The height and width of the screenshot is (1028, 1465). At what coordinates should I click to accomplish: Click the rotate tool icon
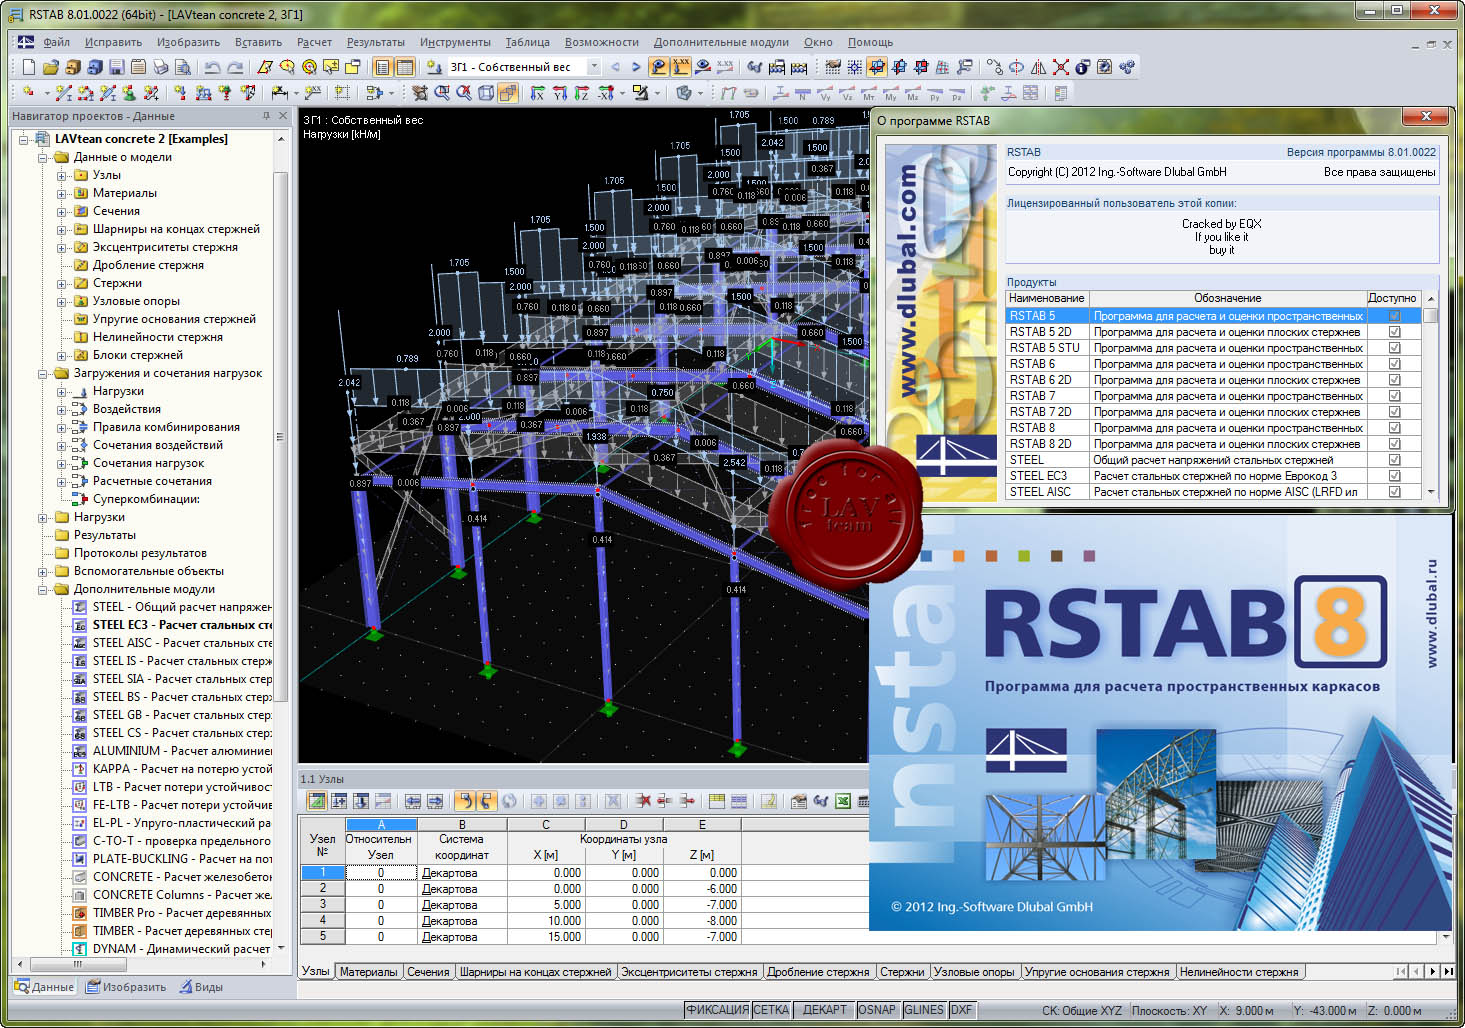pos(1016,67)
